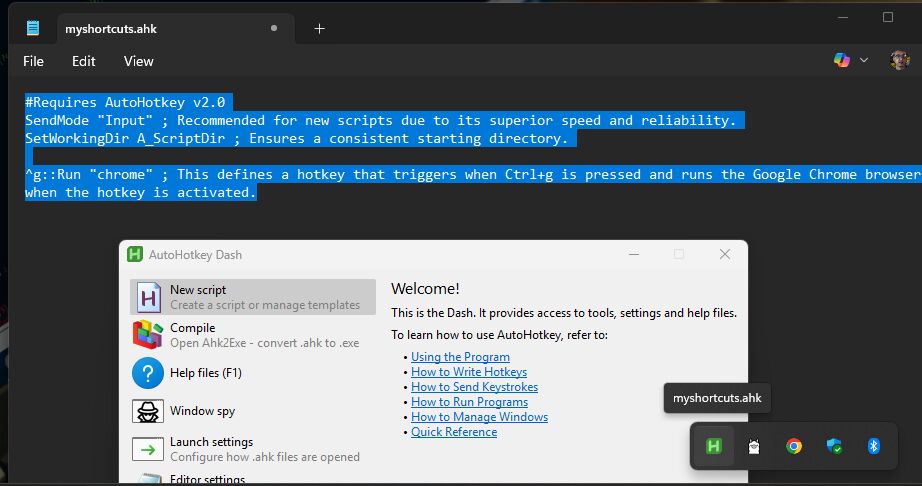Click the Help files question mark icon
Image resolution: width=922 pixels, height=486 pixels.
pyautogui.click(x=148, y=373)
